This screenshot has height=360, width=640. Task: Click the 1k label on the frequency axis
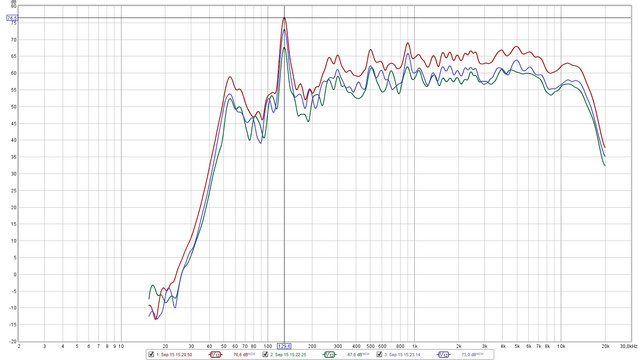click(414, 346)
